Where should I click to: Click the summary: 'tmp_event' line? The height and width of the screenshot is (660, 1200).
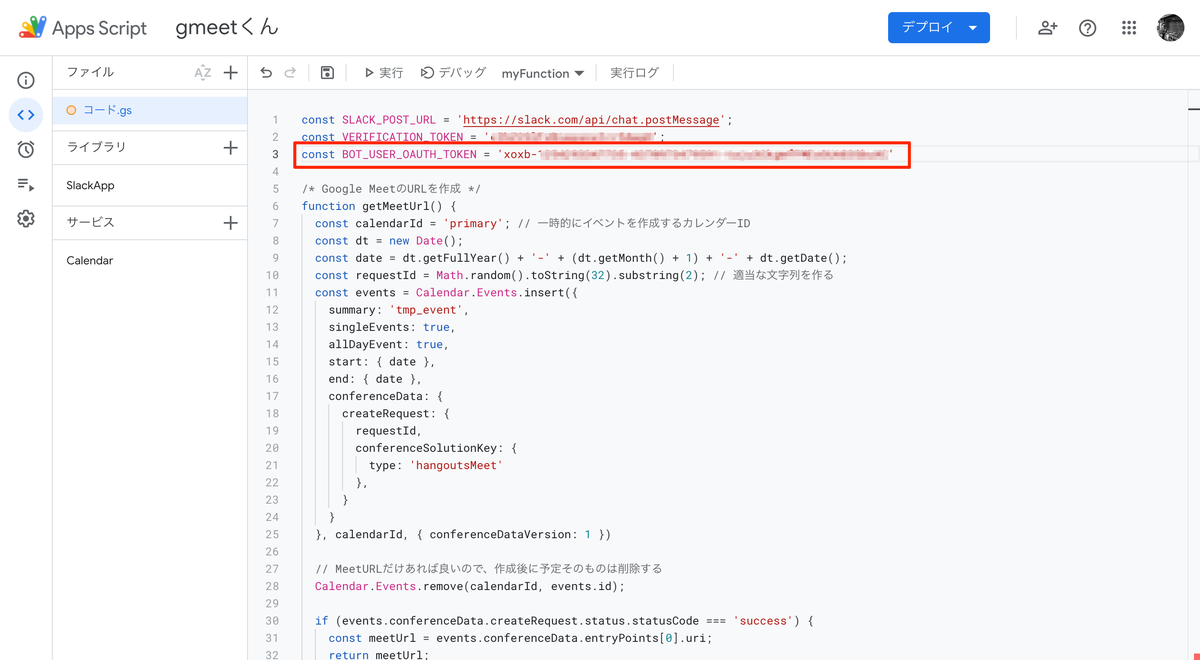[x=398, y=310]
